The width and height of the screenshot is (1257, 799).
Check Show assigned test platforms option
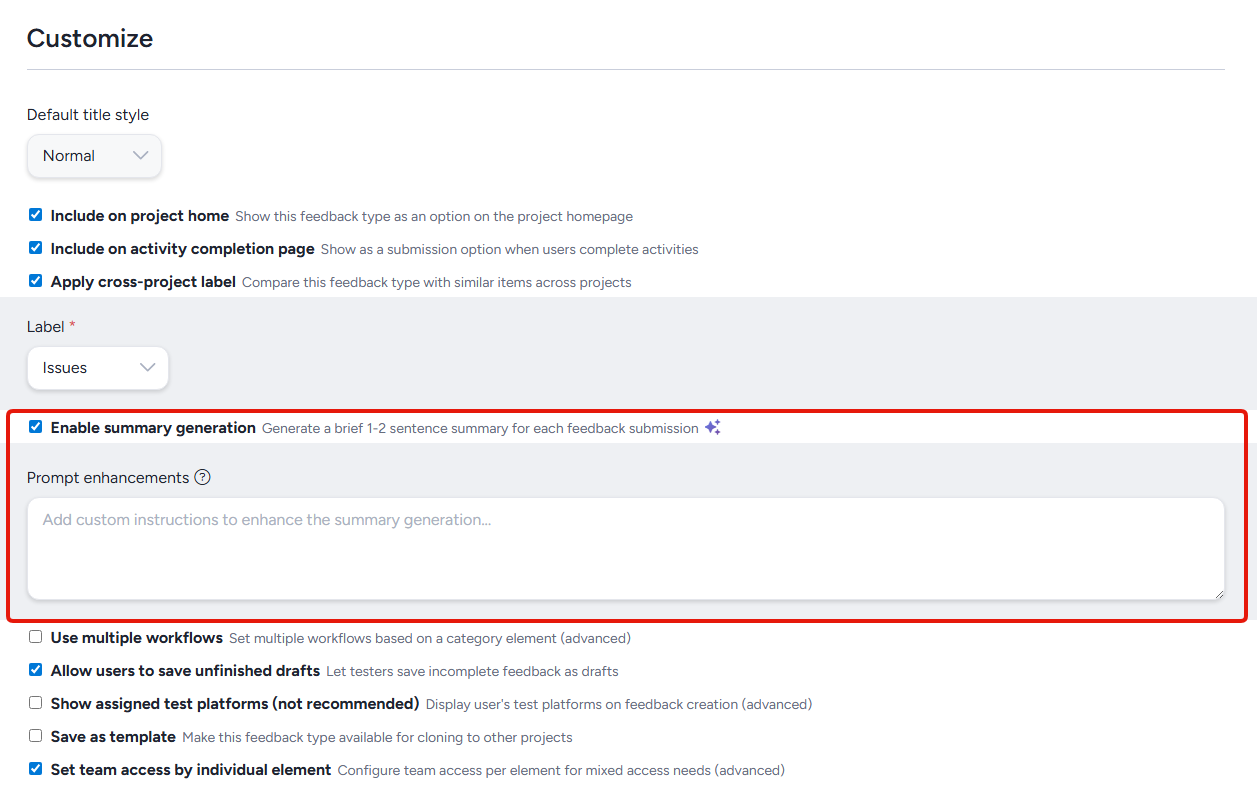click(36, 703)
